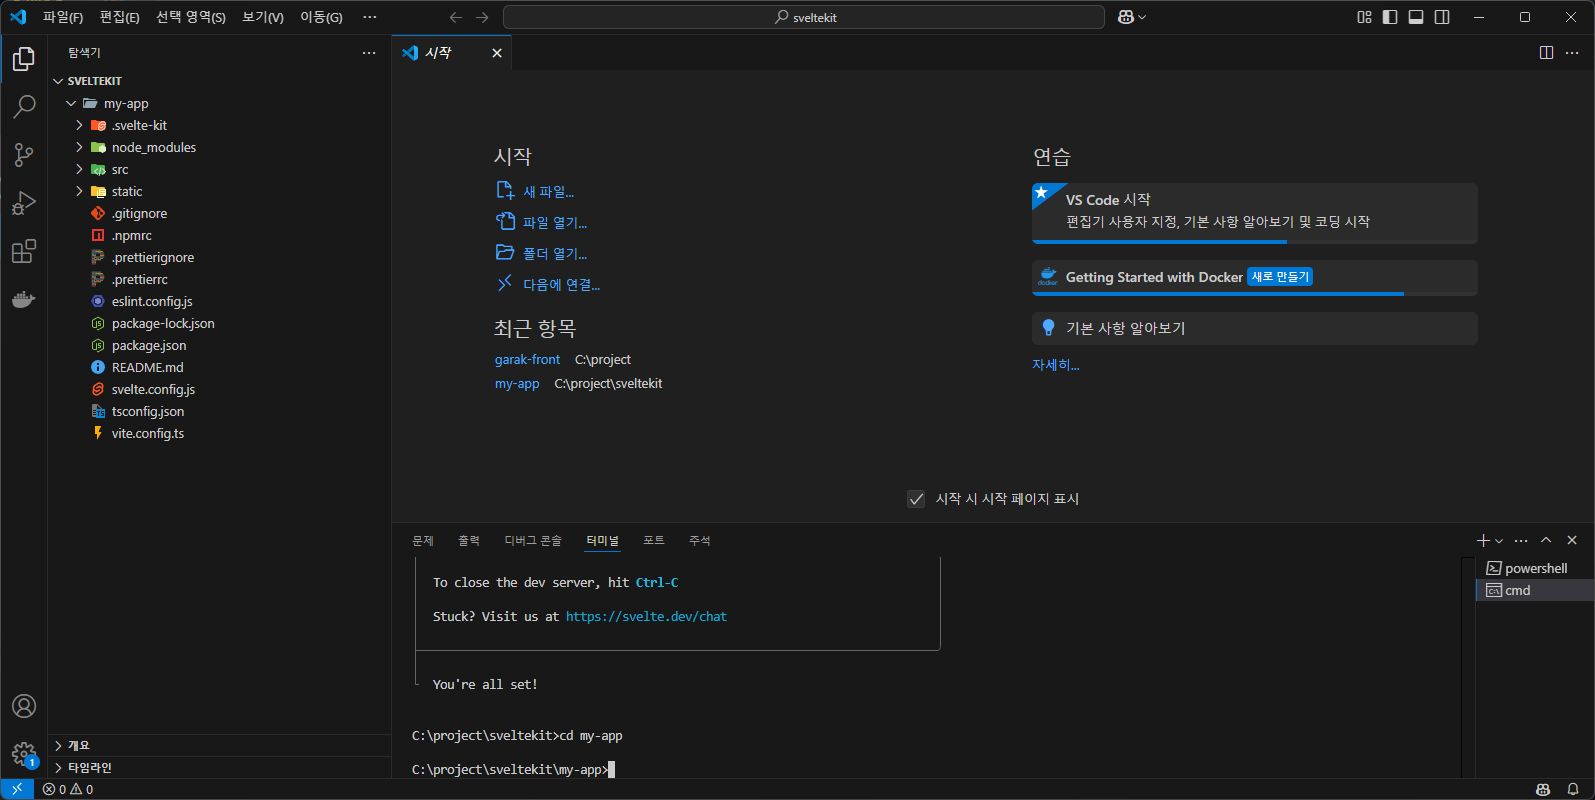Open the Explorer view in activity bar
Screen dimensions: 1595x800
24,59
